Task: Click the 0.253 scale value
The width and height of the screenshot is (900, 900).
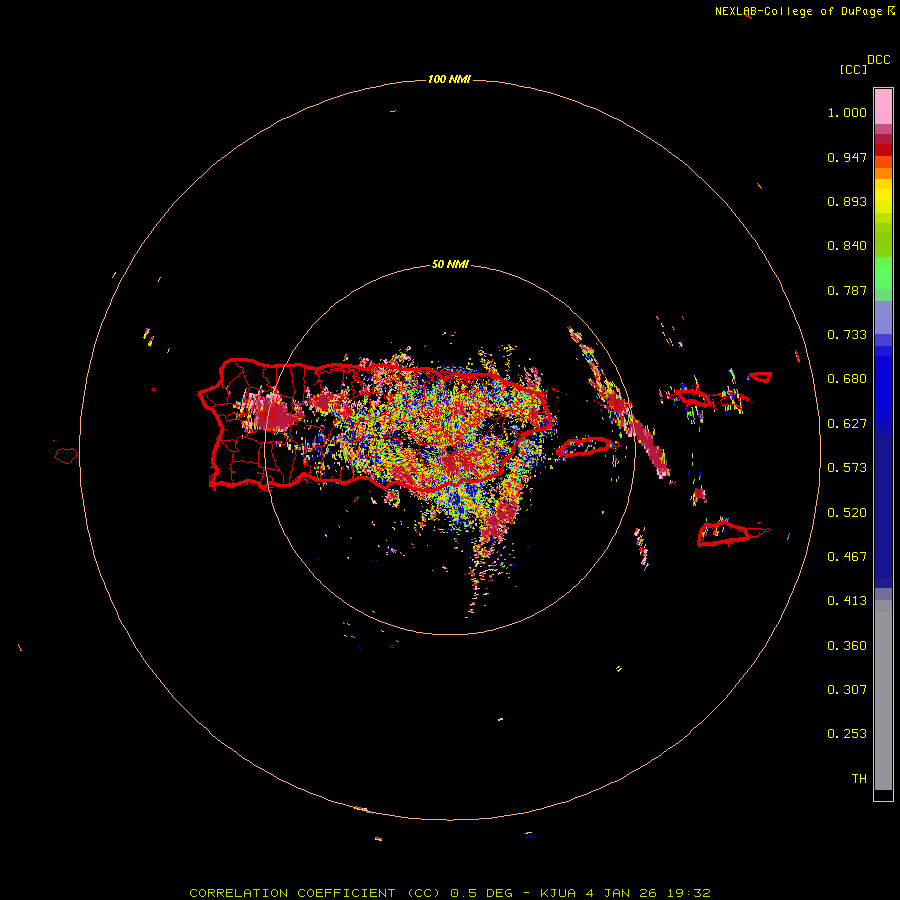Action: point(847,734)
